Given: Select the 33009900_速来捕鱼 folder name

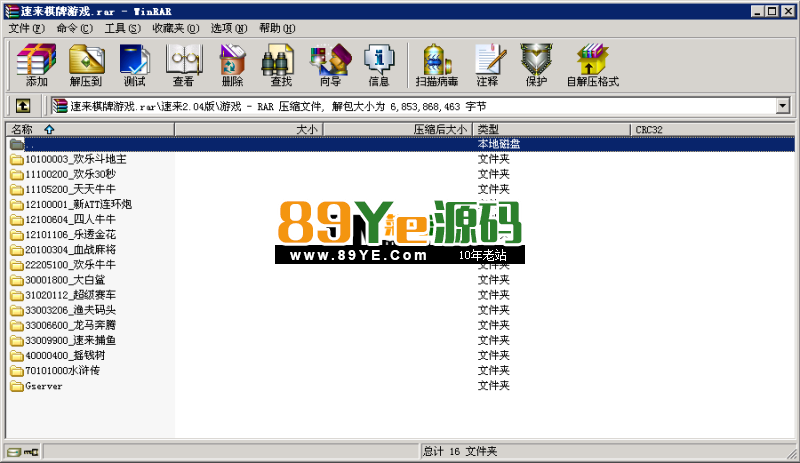Looking at the screenshot, I should point(70,340).
